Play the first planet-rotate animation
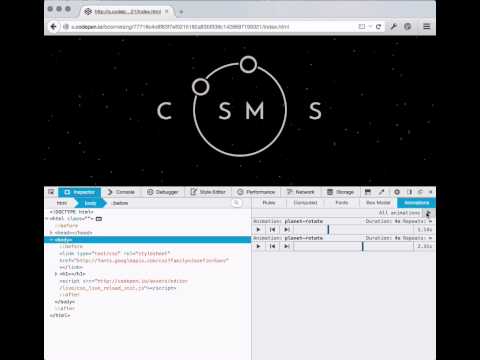The width and height of the screenshot is (480, 360). [x=258, y=229]
